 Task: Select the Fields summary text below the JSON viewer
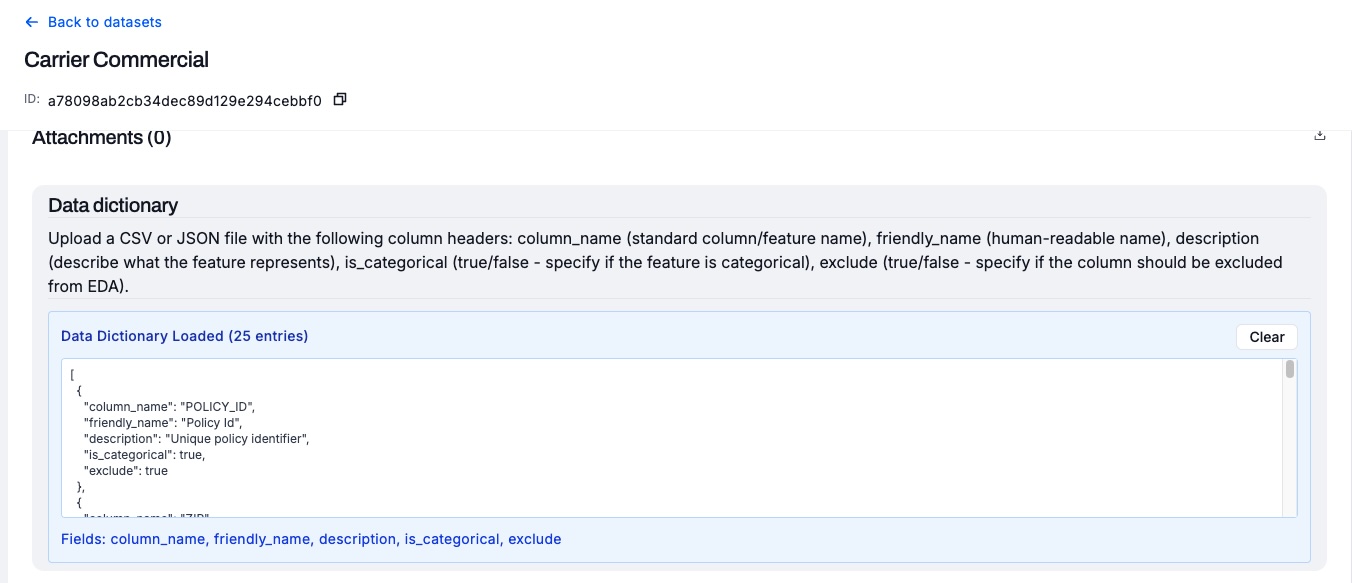coord(311,539)
